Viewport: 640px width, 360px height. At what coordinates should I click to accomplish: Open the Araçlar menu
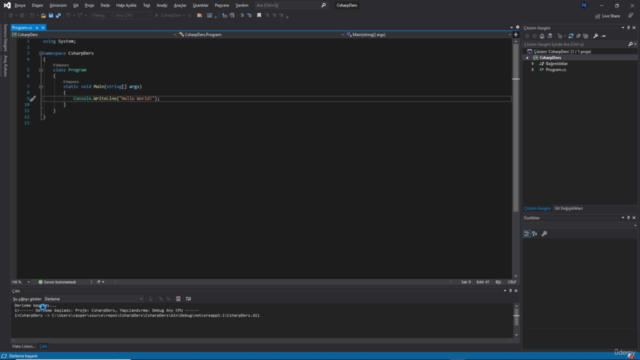[x=180, y=5]
